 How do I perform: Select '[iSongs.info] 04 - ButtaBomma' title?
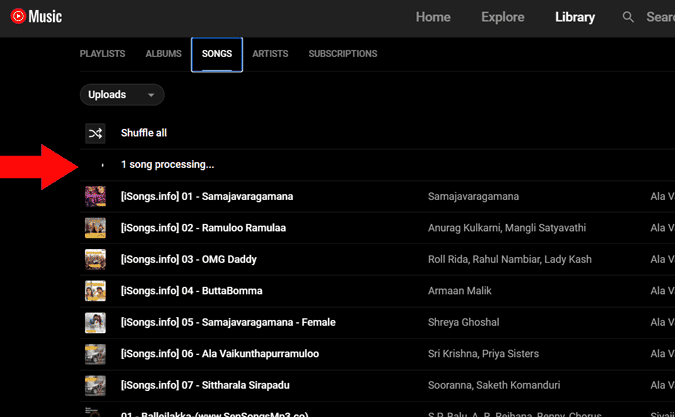(192, 291)
